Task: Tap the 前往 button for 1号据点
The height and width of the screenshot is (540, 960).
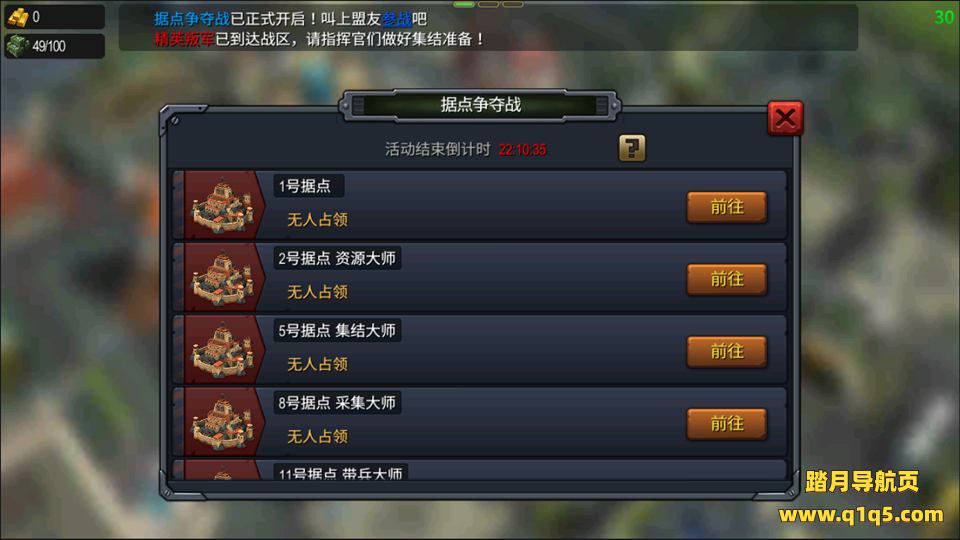Action: pos(727,207)
